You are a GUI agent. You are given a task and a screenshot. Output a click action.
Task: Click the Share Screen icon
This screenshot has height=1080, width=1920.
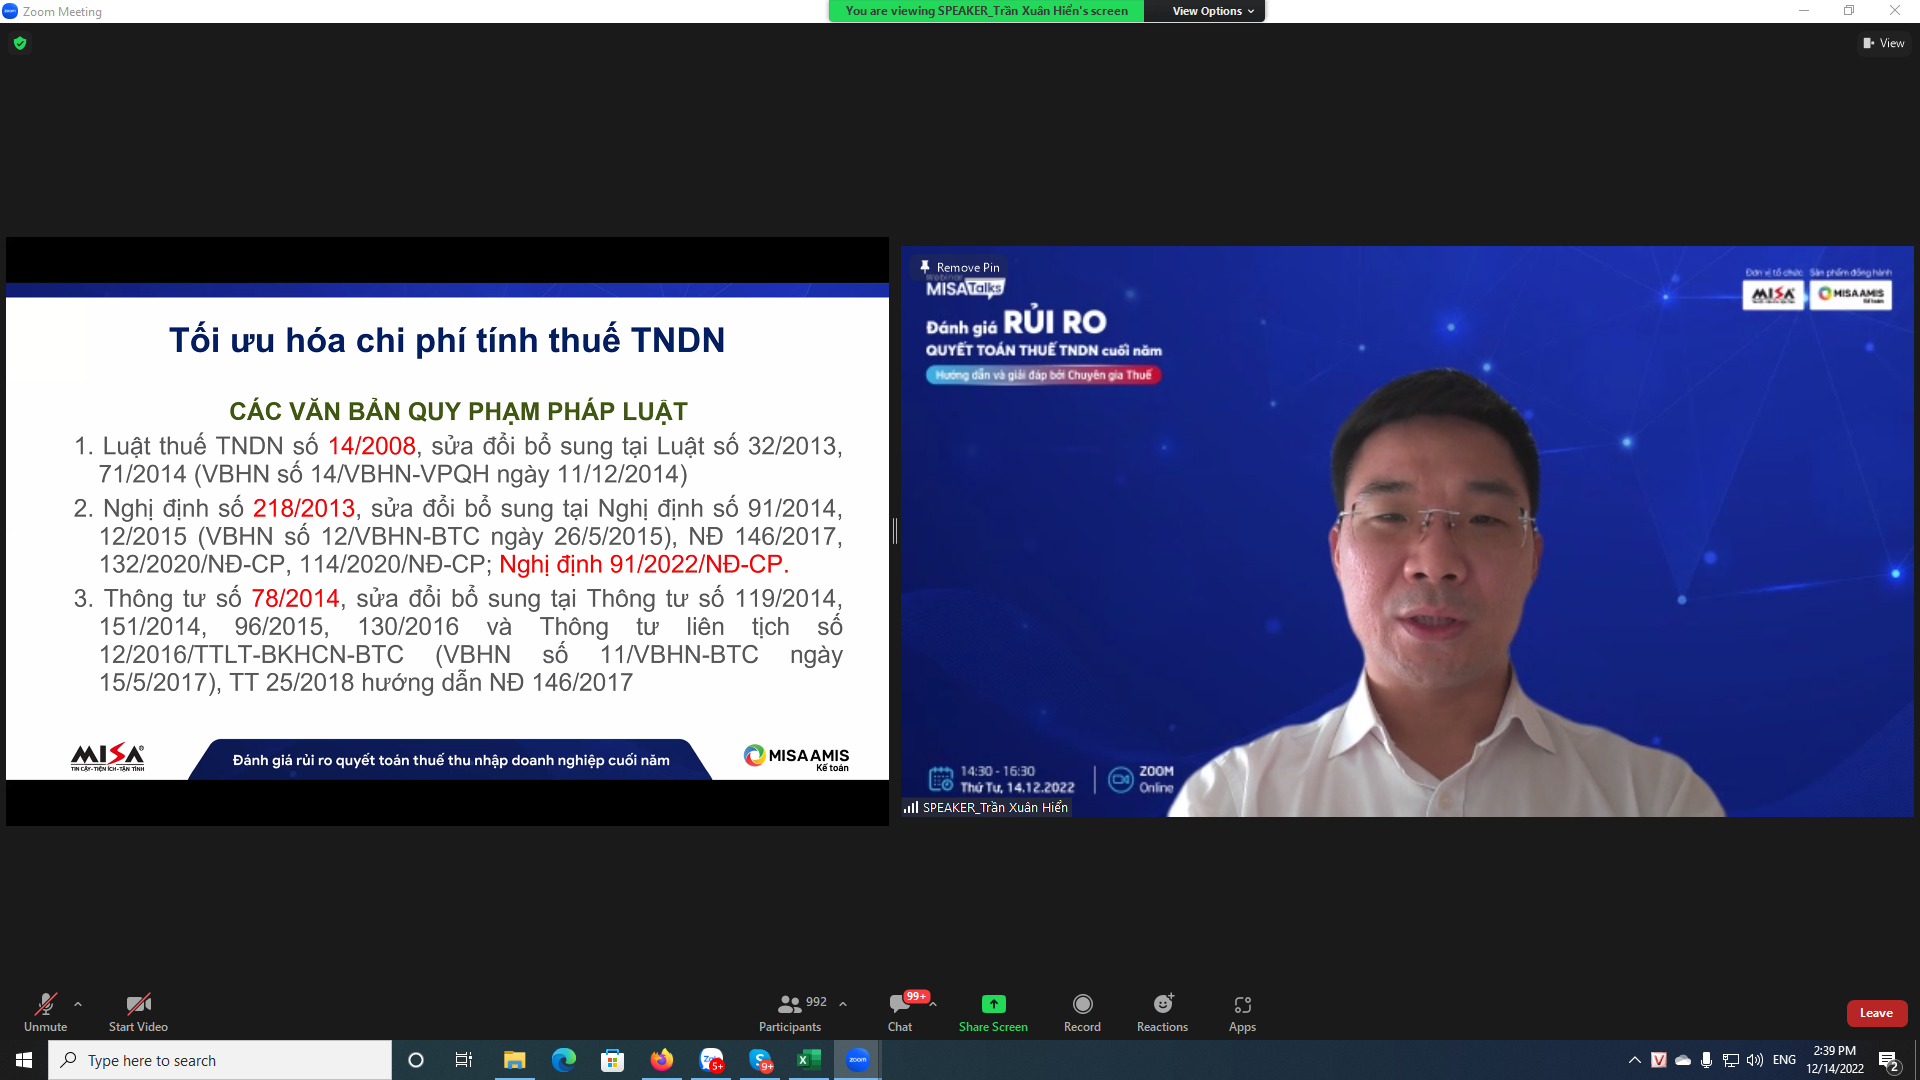click(993, 1005)
